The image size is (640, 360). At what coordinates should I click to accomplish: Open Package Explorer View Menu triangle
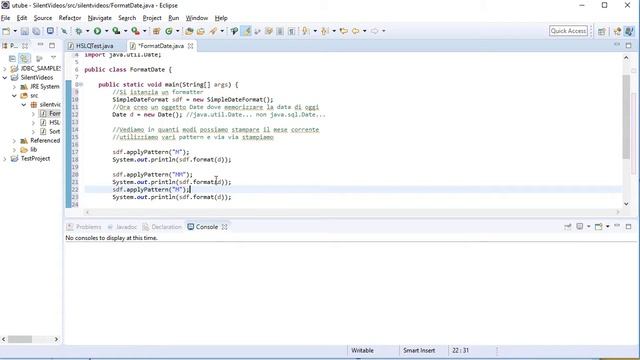pyautogui.click(x=53, y=58)
